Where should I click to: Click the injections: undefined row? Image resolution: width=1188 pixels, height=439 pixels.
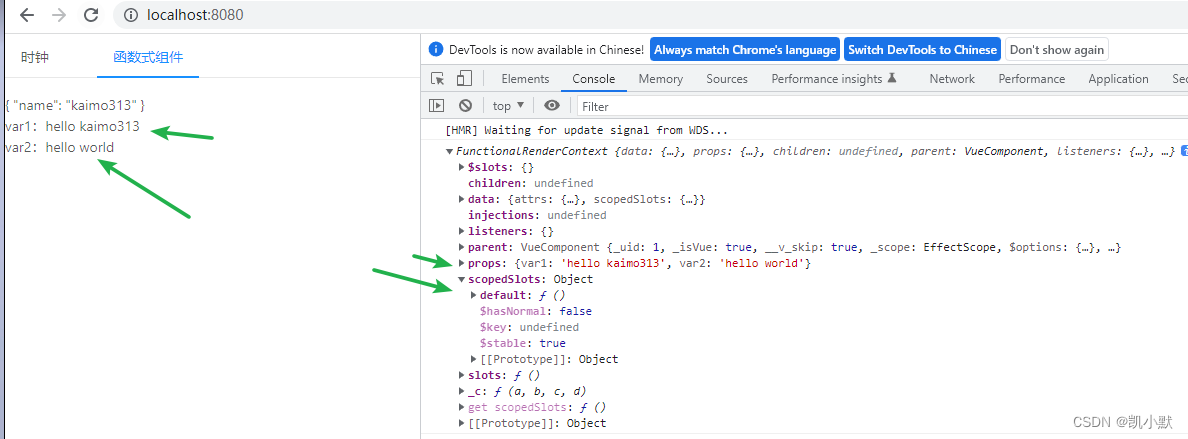pos(537,215)
